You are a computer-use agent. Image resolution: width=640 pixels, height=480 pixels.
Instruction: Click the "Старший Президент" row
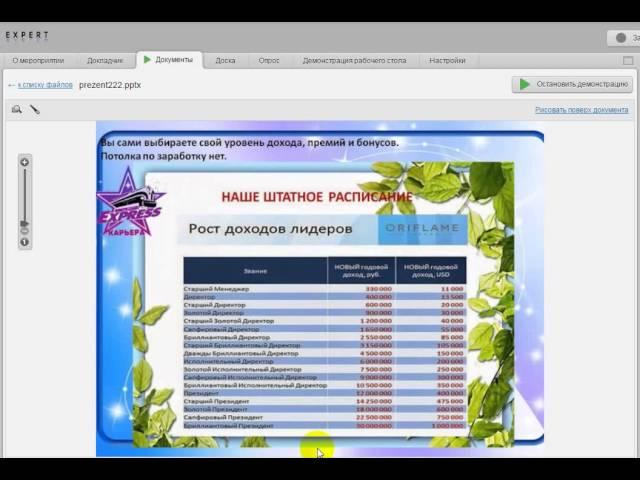click(324, 401)
